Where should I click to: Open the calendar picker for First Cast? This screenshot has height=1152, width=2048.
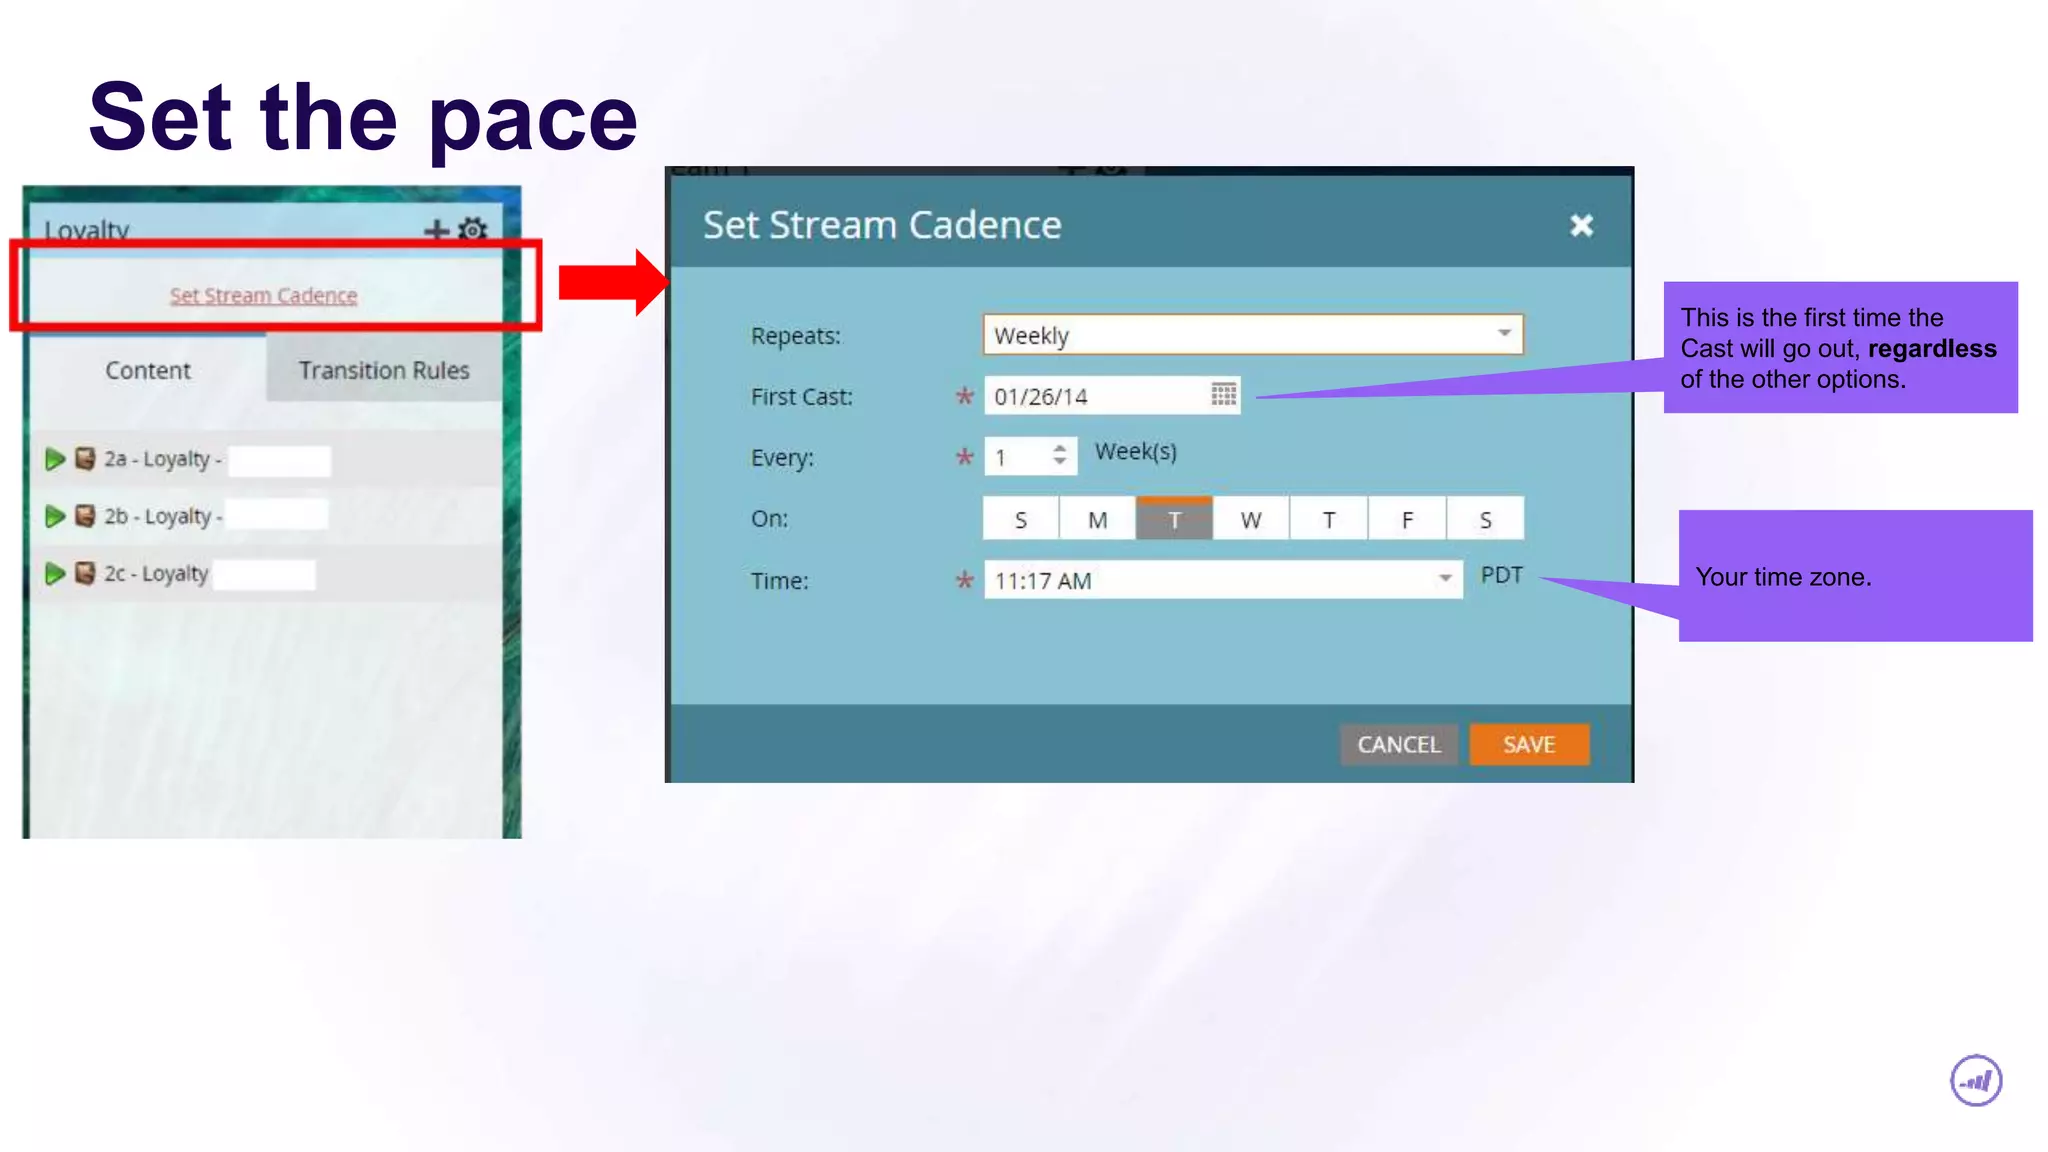point(1223,395)
